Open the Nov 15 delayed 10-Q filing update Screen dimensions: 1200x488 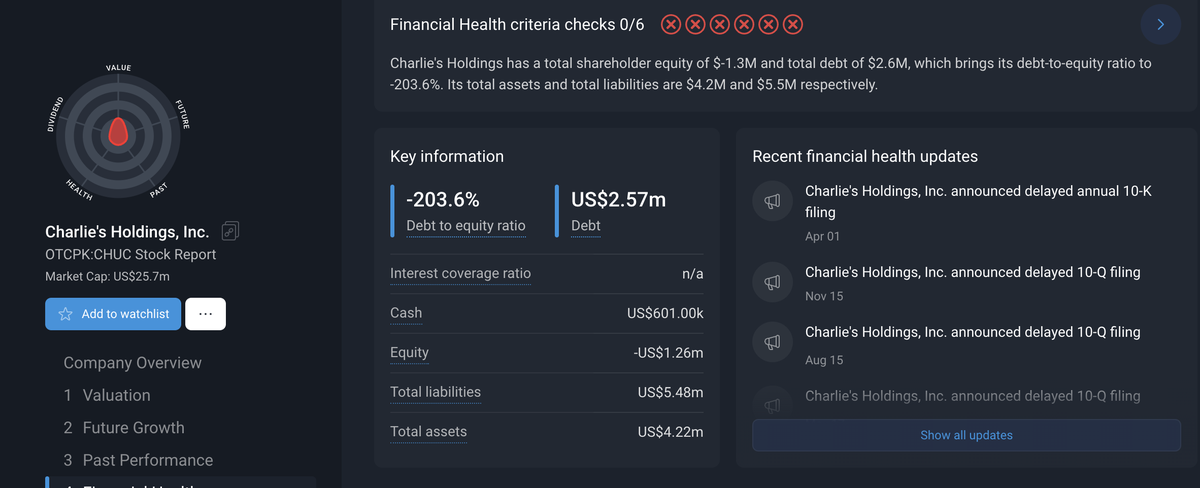click(973, 272)
